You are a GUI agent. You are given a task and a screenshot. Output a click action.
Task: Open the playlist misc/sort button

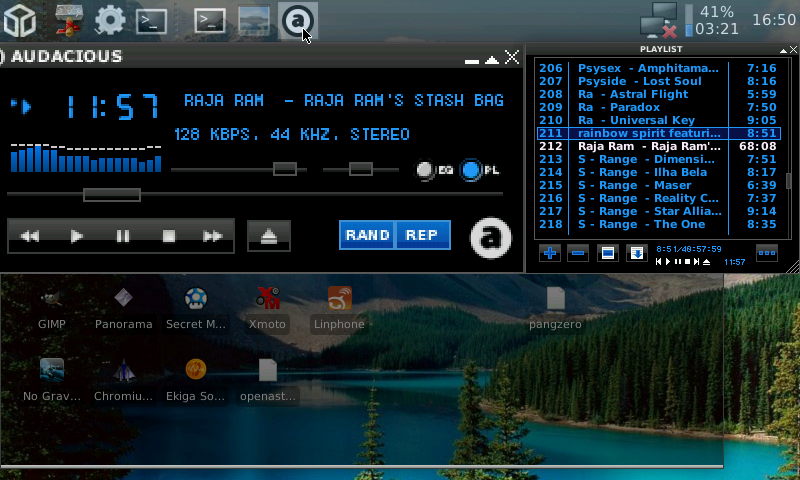(x=637, y=253)
